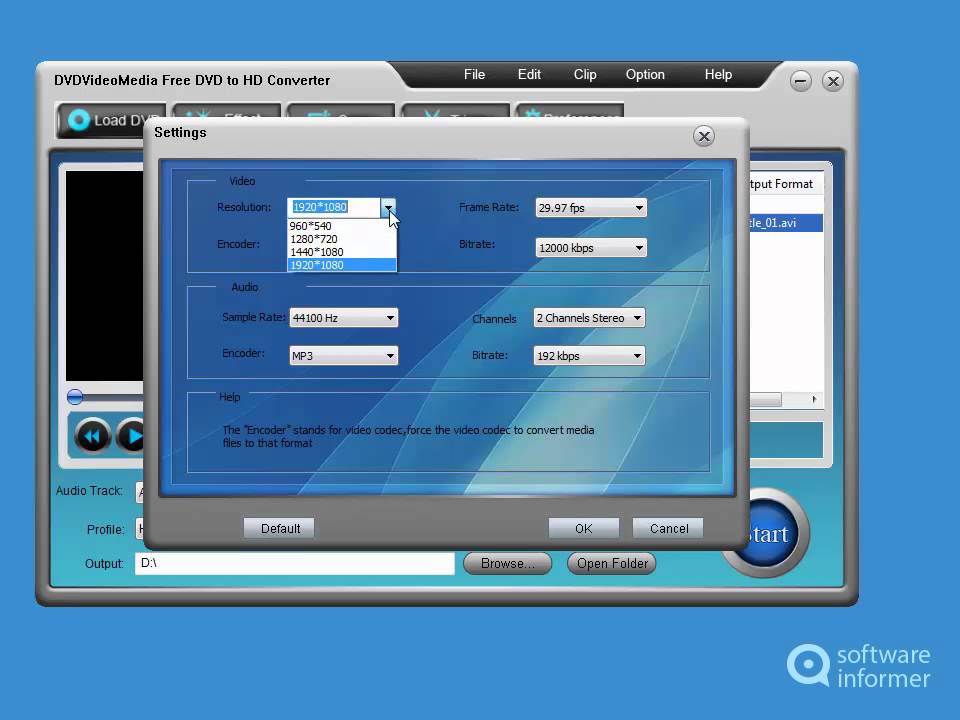Choose 1440*1080 resolution from the list
Screen dimensions: 960x720
pos(342,252)
